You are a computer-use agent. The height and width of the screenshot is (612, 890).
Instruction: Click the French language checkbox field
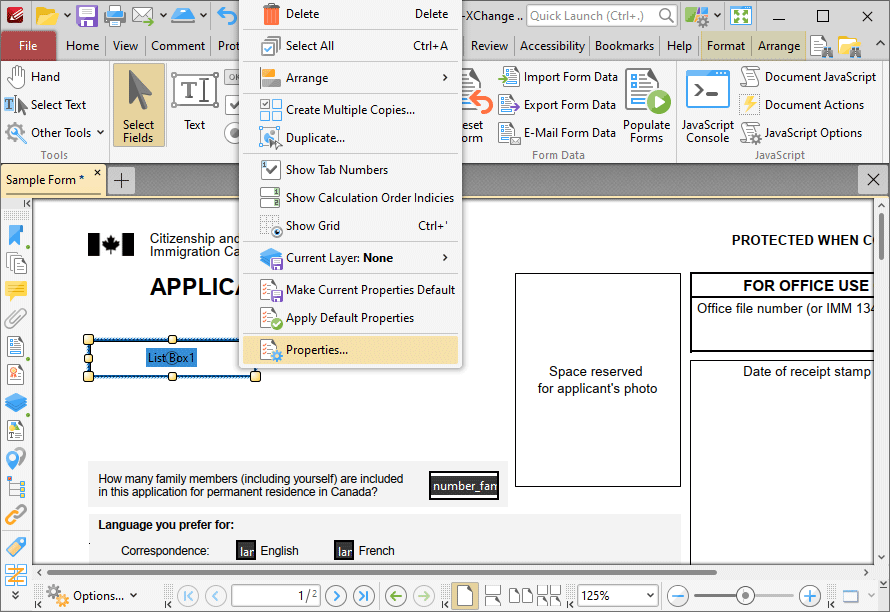coord(344,551)
